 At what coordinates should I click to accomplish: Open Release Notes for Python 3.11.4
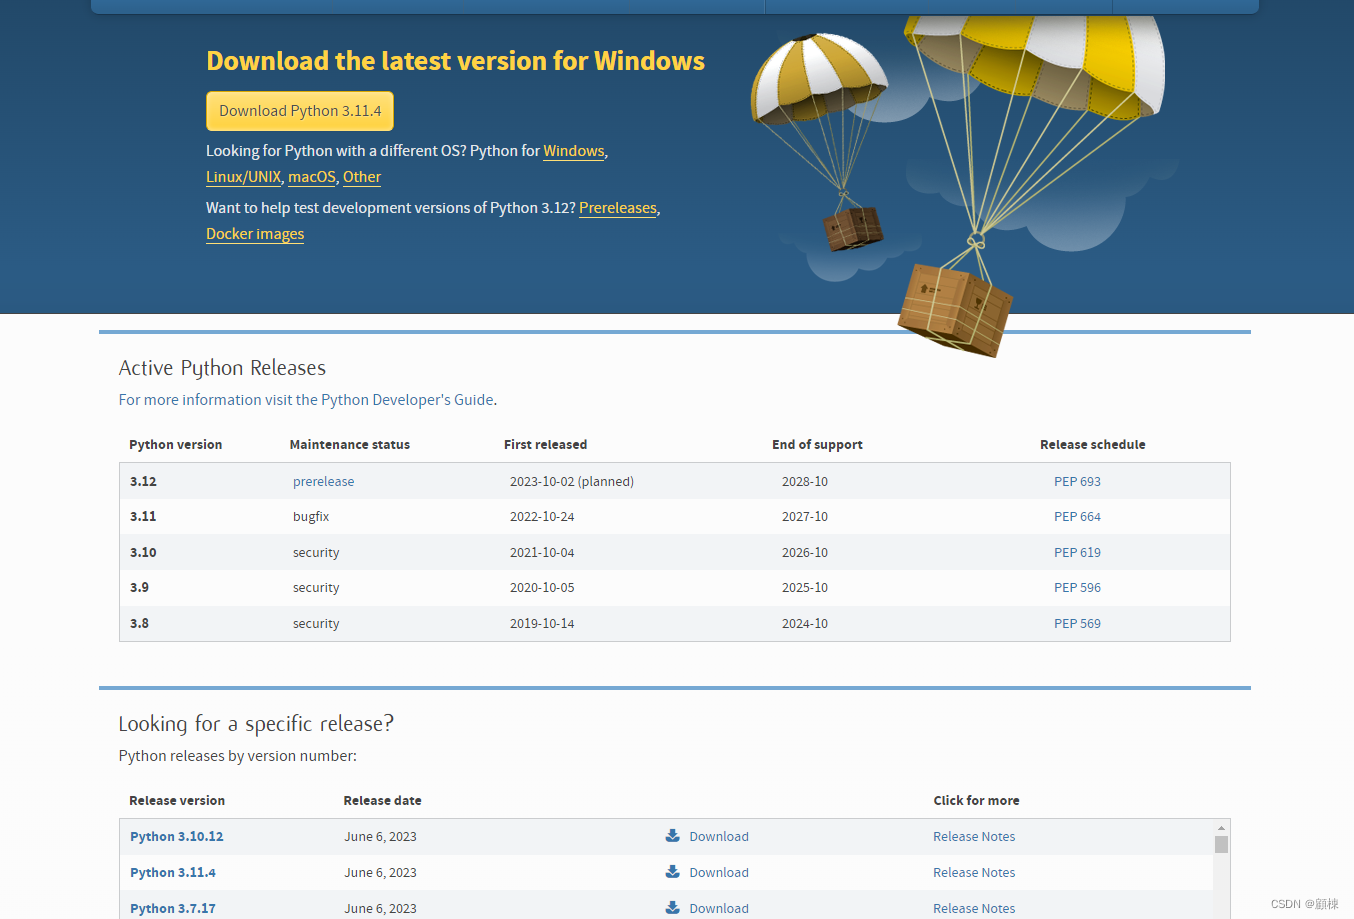974,873
